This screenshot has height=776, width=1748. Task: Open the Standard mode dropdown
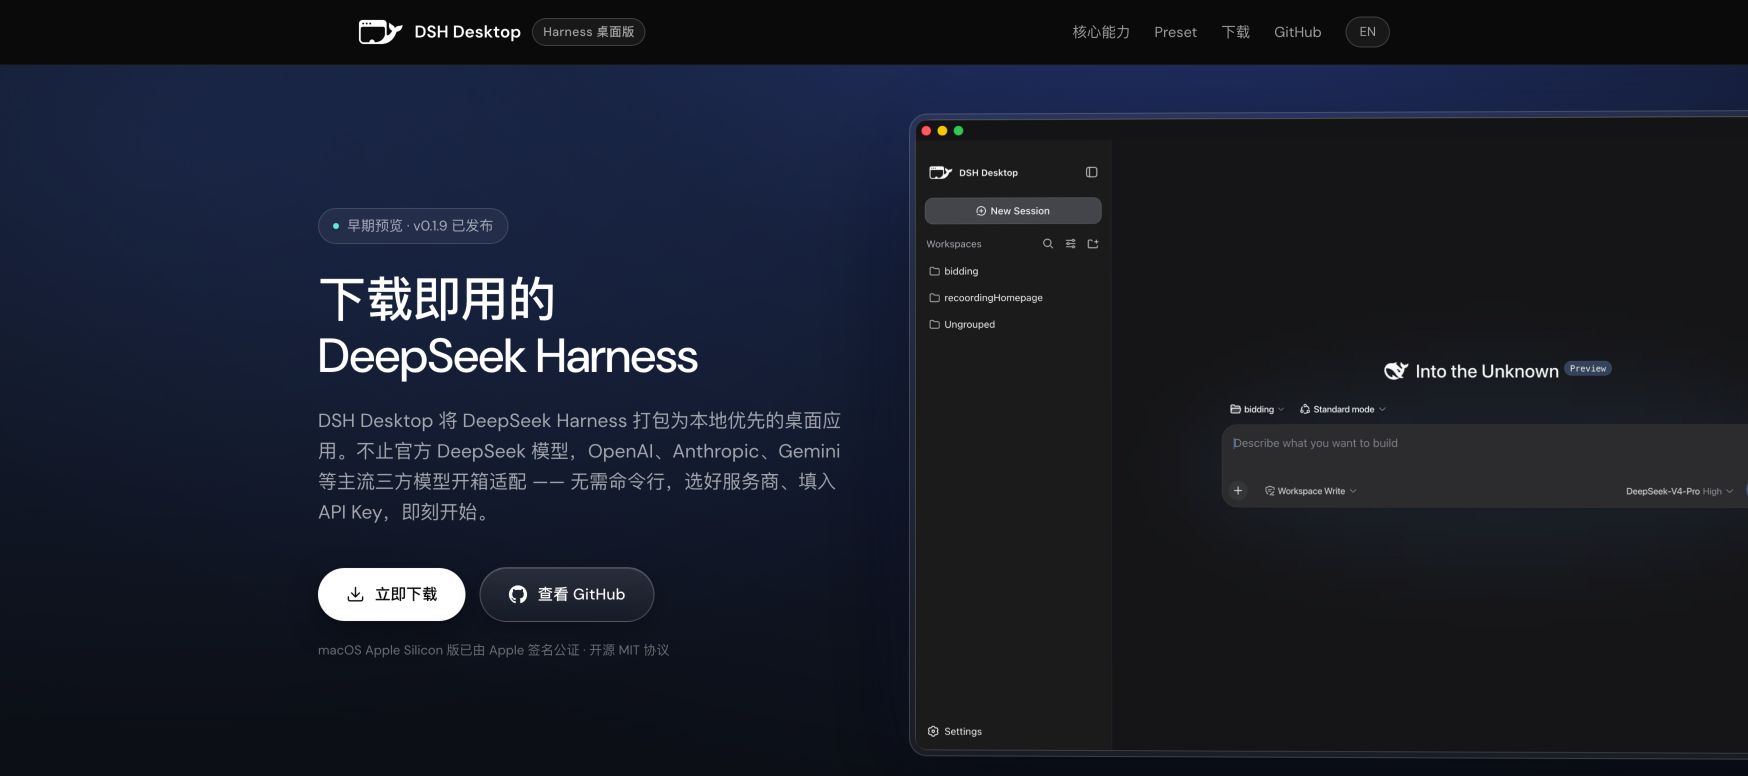[x=1342, y=409]
